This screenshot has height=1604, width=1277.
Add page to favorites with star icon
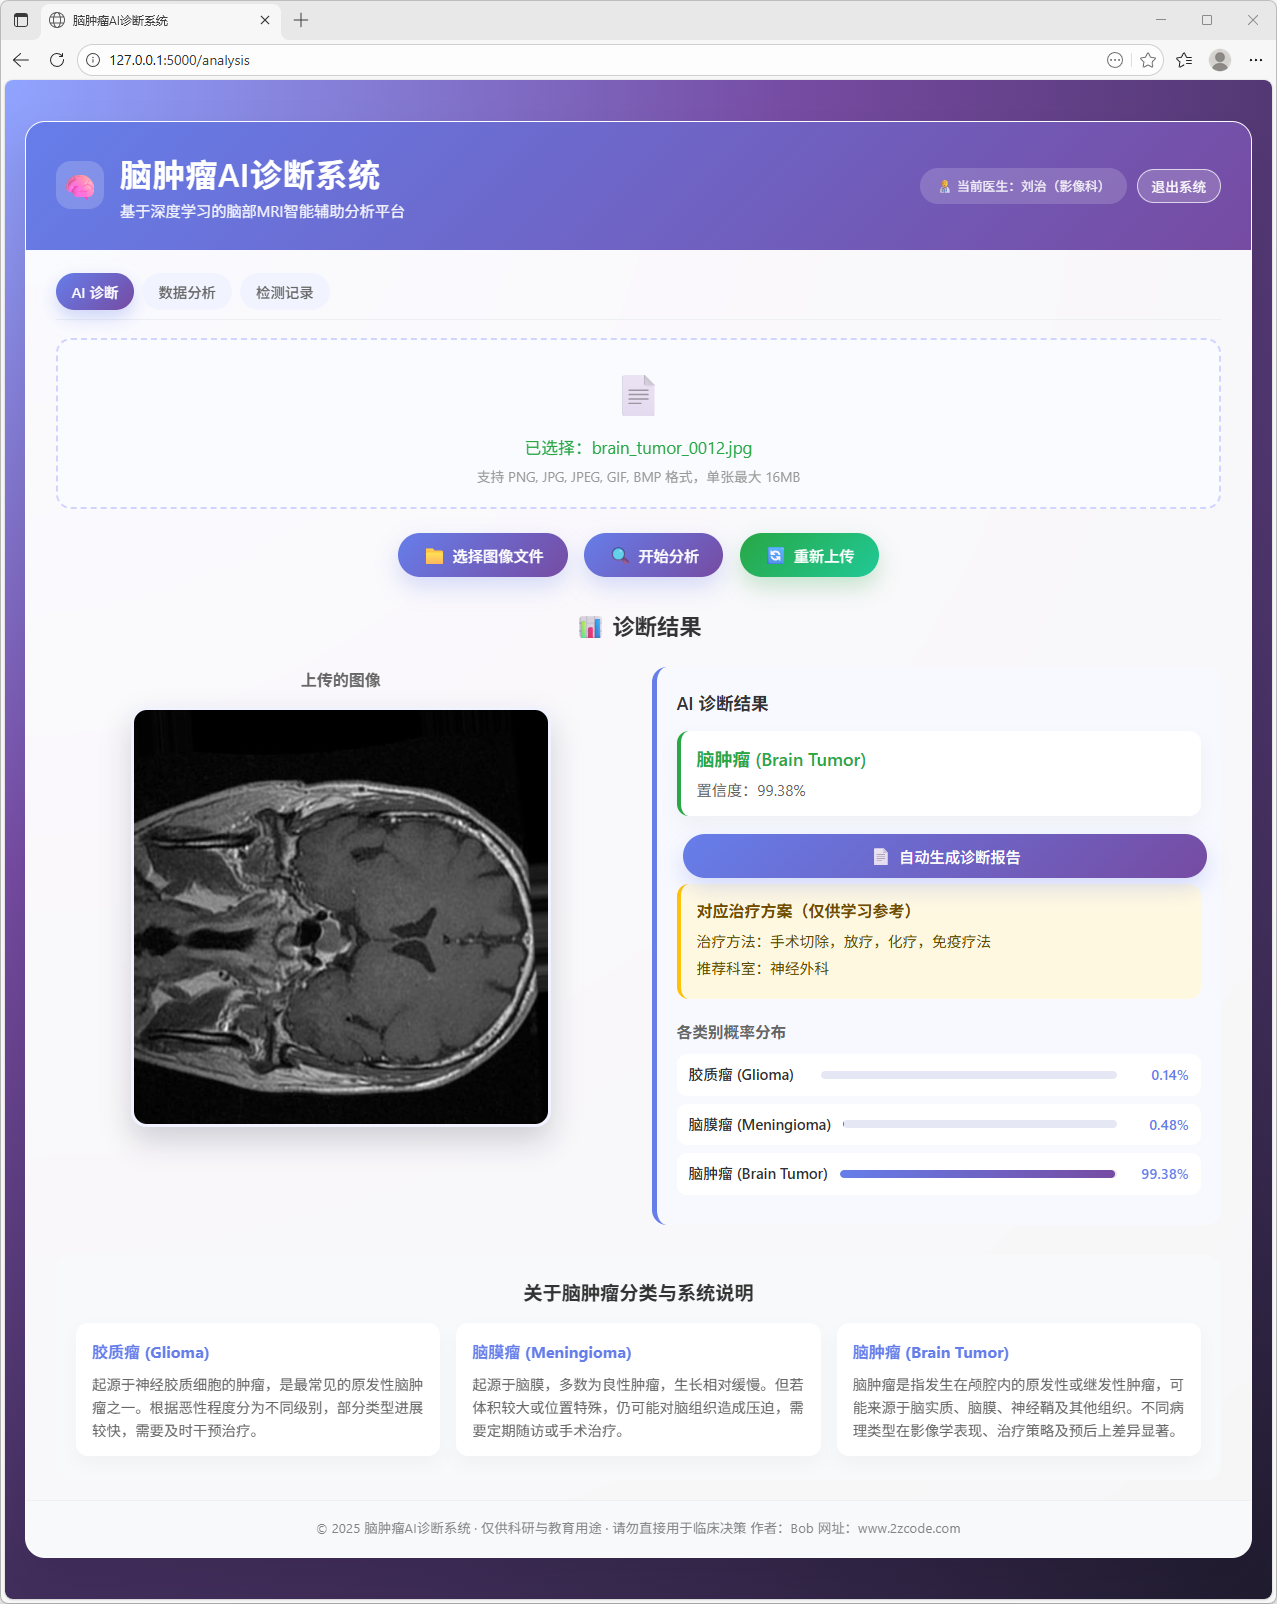(1148, 60)
